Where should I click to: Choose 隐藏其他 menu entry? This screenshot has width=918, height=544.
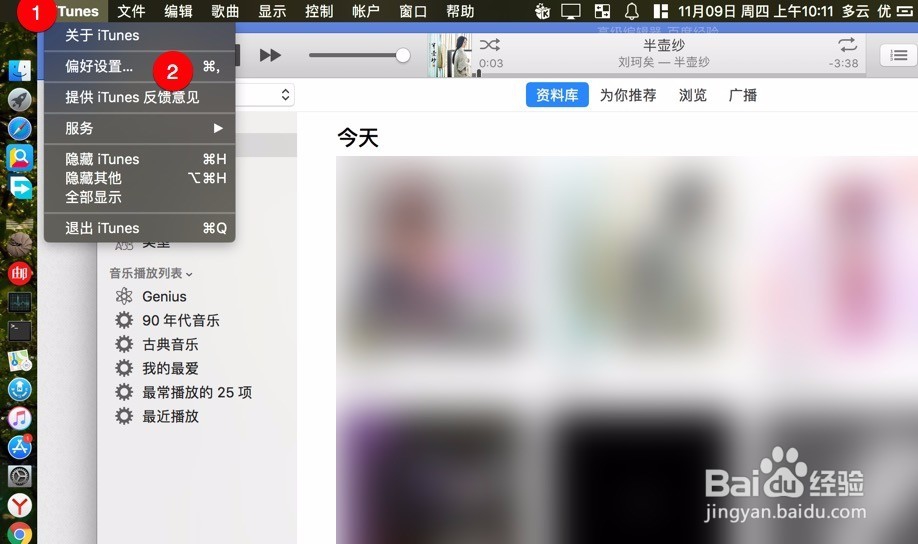tap(139, 178)
